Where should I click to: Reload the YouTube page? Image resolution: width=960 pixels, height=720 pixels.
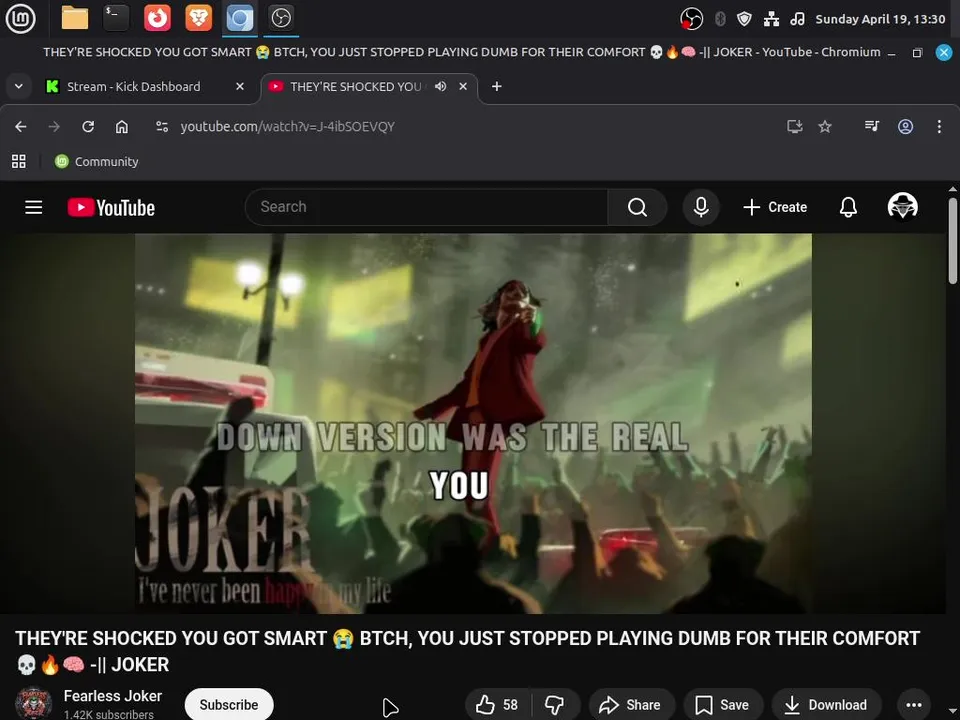[x=88, y=126]
